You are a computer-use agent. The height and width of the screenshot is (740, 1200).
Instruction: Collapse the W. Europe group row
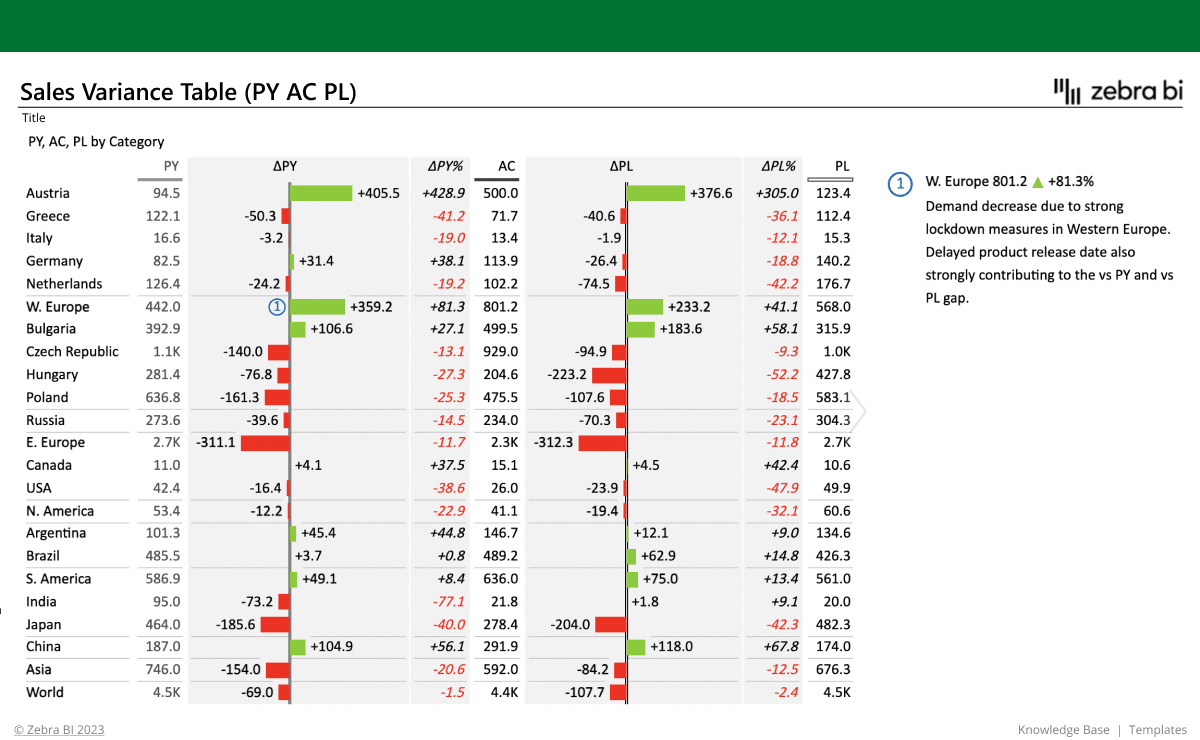pyautogui.click(x=57, y=307)
